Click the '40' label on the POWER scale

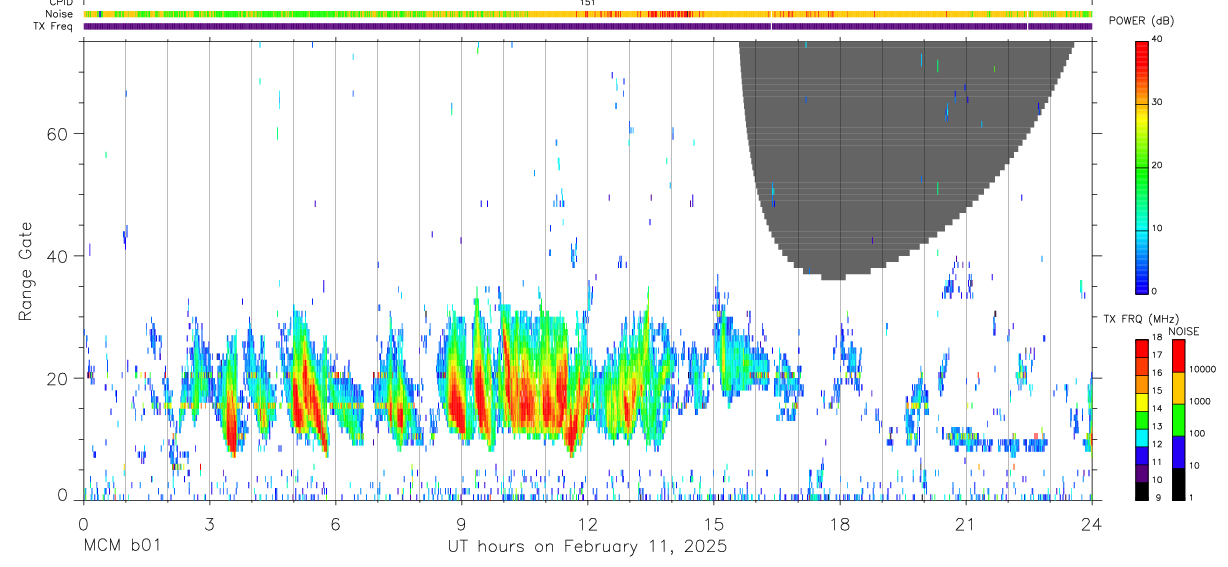1158,40
